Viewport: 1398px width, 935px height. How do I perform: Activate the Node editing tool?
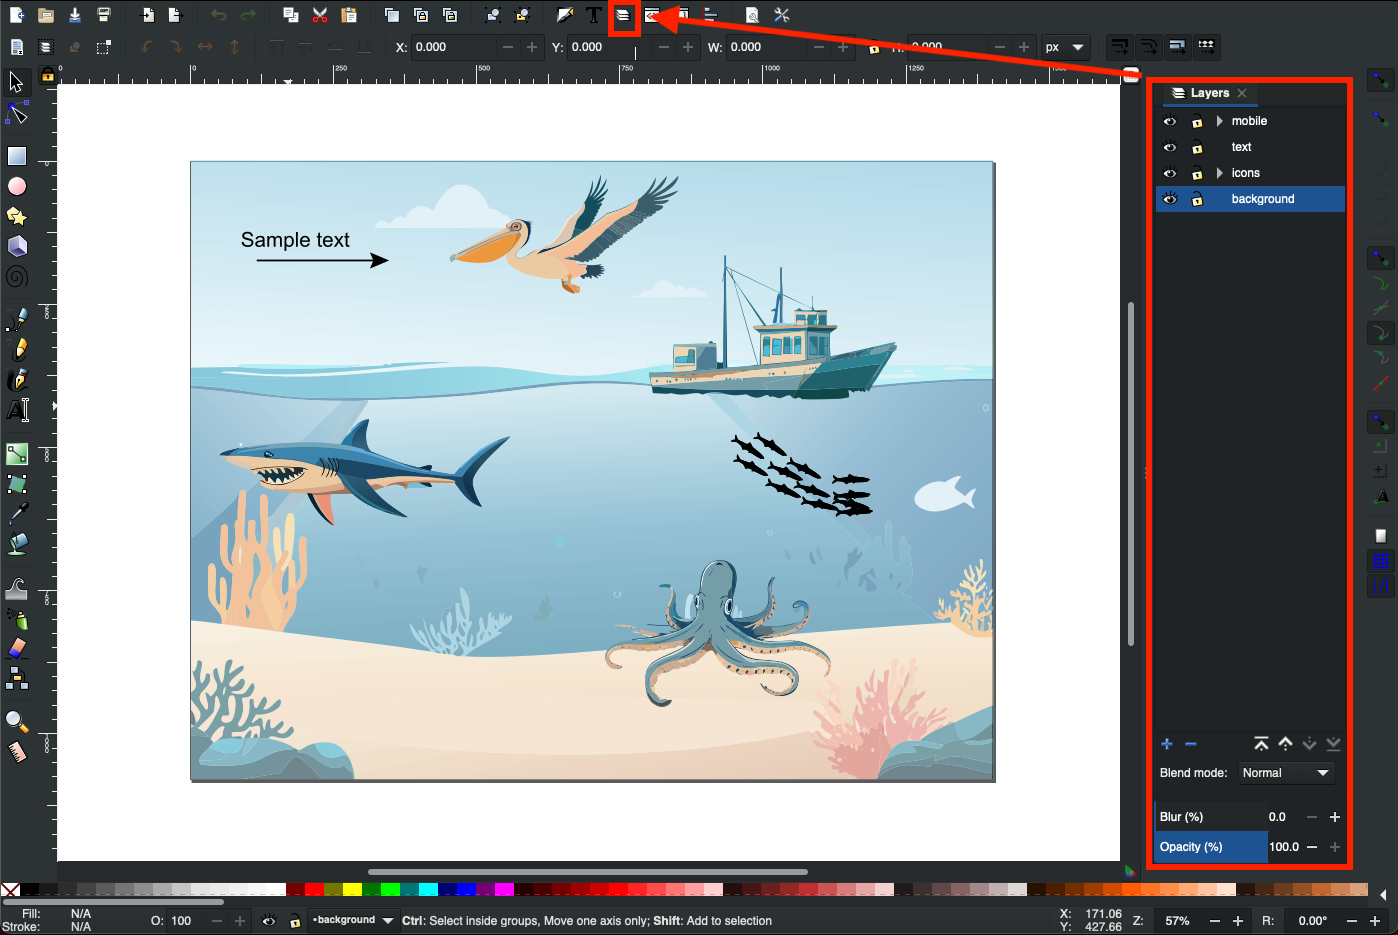pyautogui.click(x=15, y=113)
